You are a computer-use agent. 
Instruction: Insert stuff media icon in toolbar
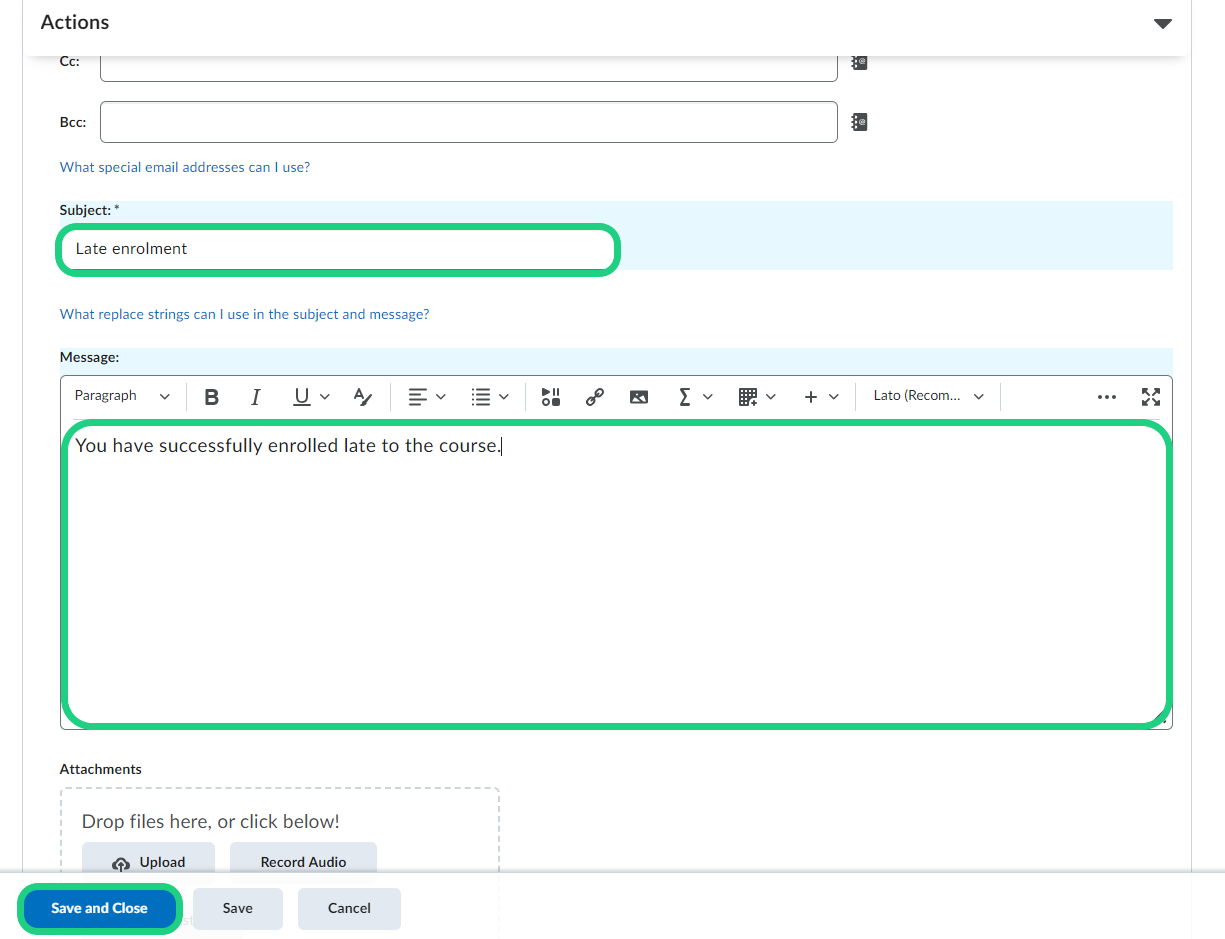[551, 397]
